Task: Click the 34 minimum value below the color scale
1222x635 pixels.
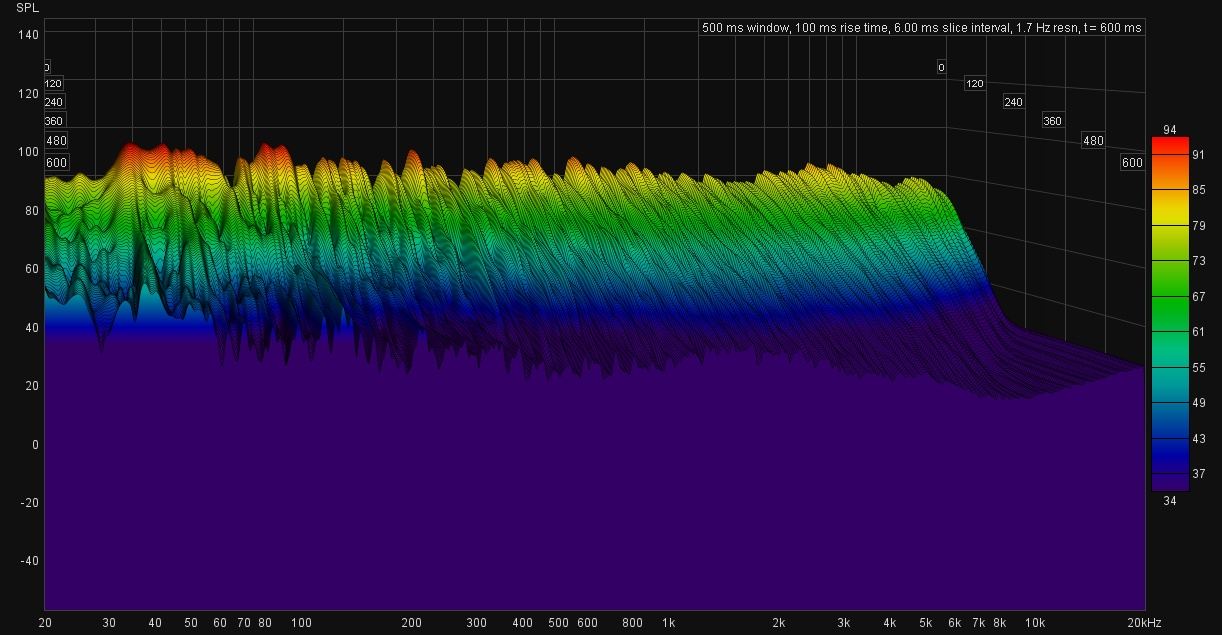Action: (1170, 501)
